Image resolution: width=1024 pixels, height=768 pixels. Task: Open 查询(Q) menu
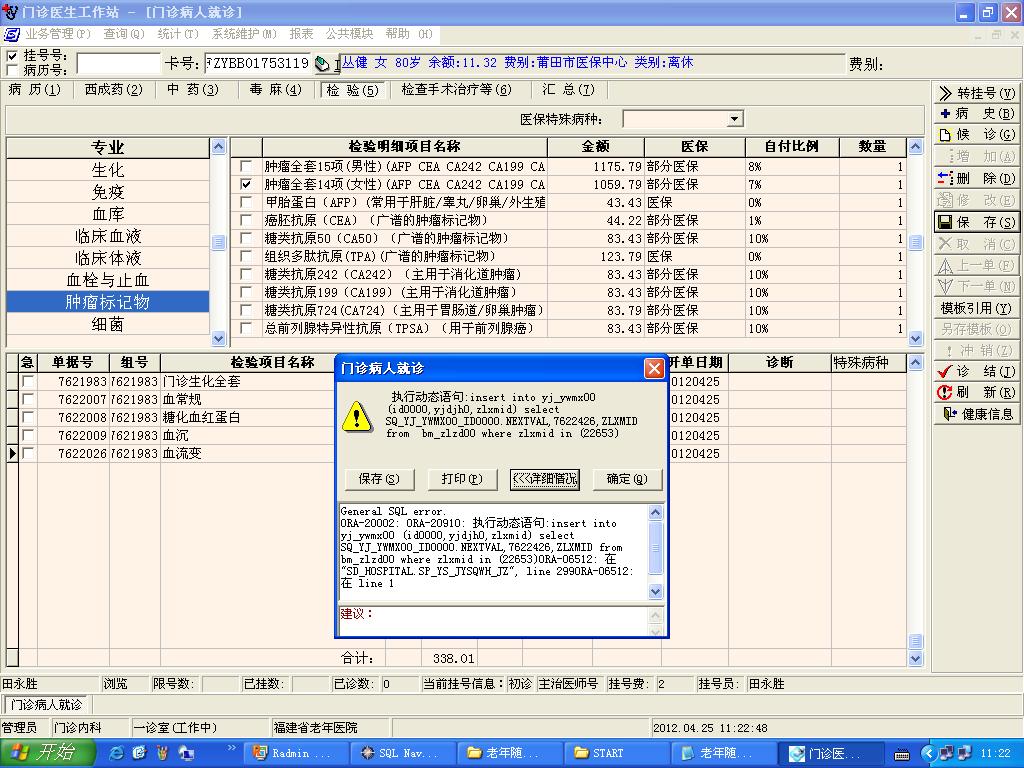tap(123, 34)
